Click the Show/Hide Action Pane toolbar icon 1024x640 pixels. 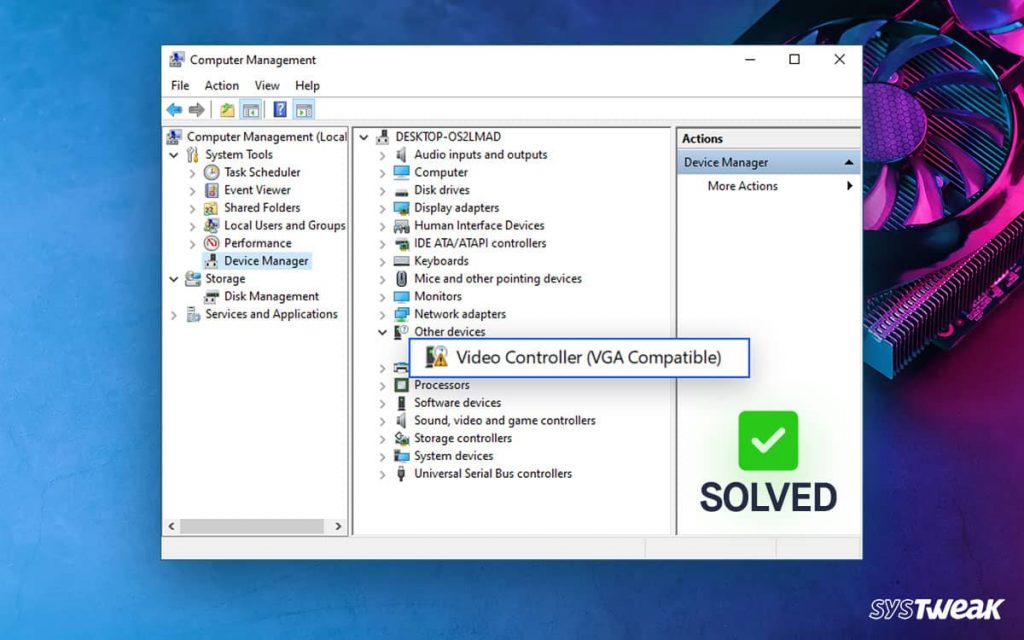303,110
